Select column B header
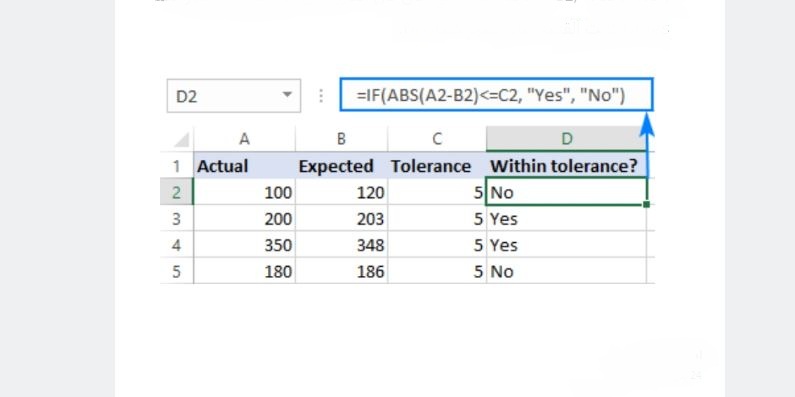This screenshot has height=397, width=795. (x=341, y=139)
